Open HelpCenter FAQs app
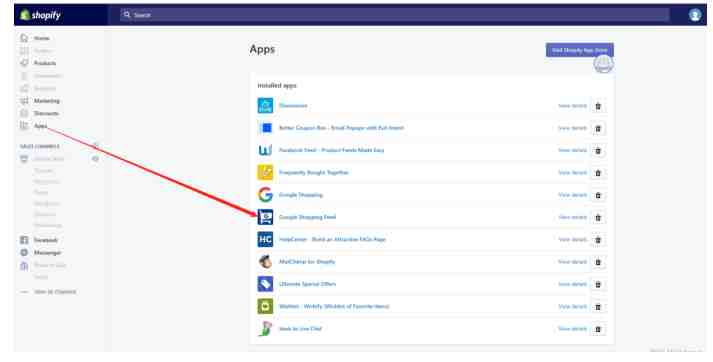The image size is (713, 362). click(x=332, y=239)
